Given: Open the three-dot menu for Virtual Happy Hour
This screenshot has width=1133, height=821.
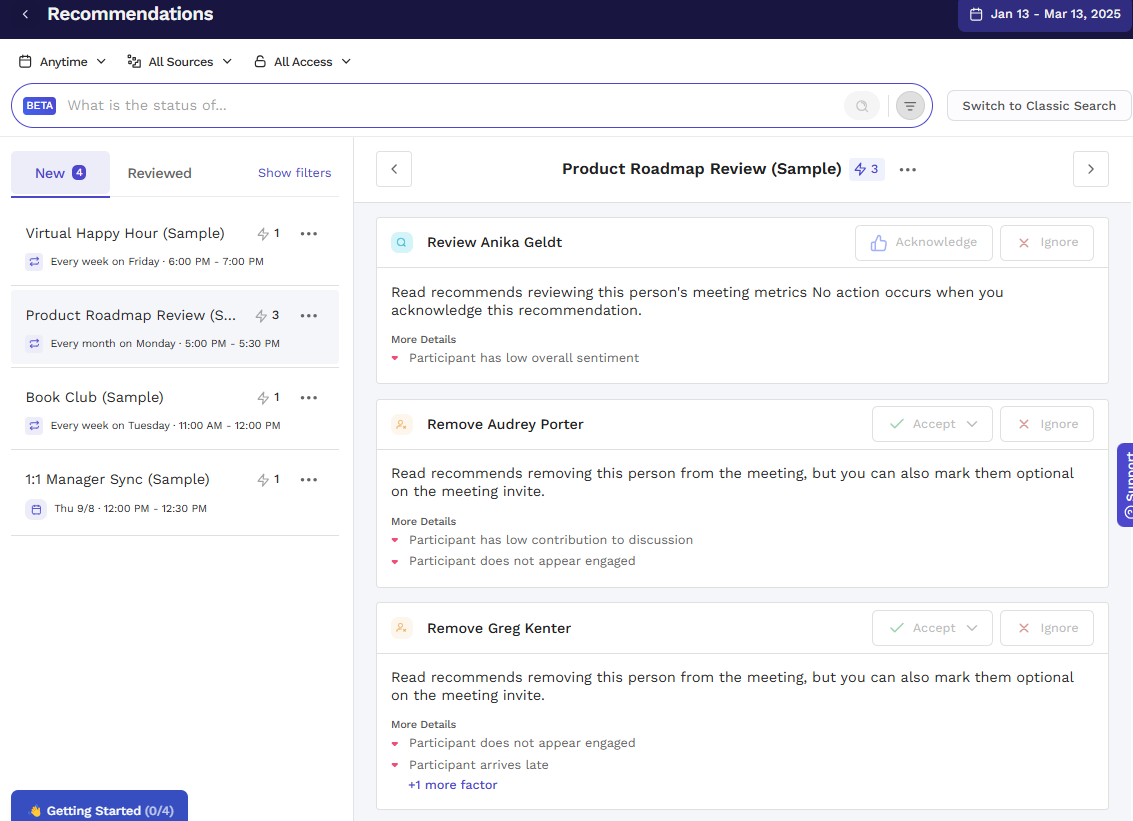Looking at the screenshot, I should coord(308,233).
